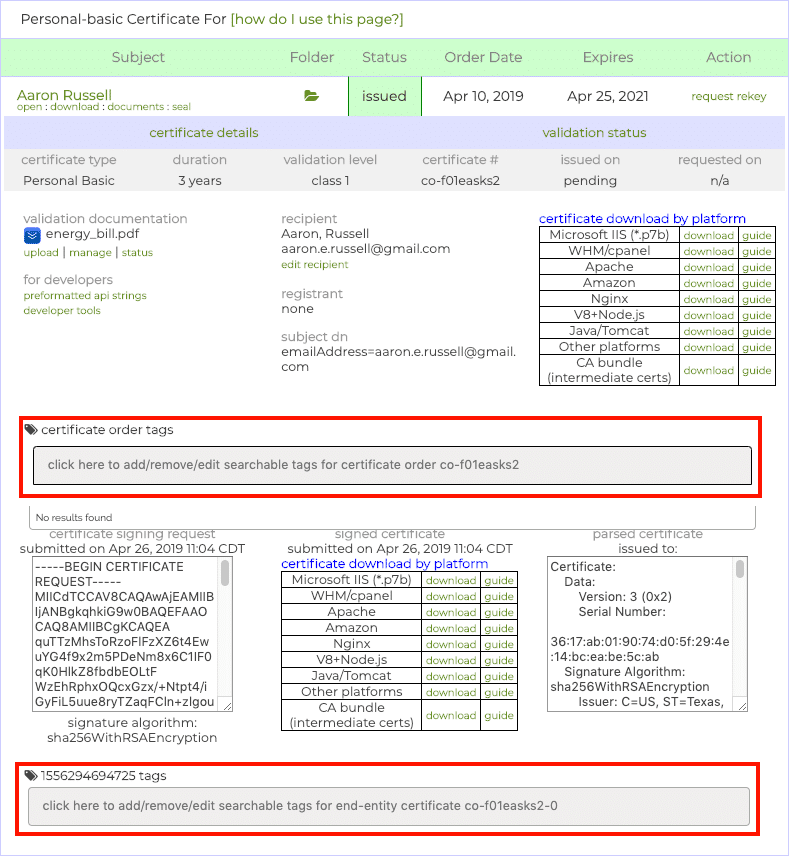Viewport: 789px width, 856px height.
Task: Click the edit recipient link
Action: click(315, 265)
